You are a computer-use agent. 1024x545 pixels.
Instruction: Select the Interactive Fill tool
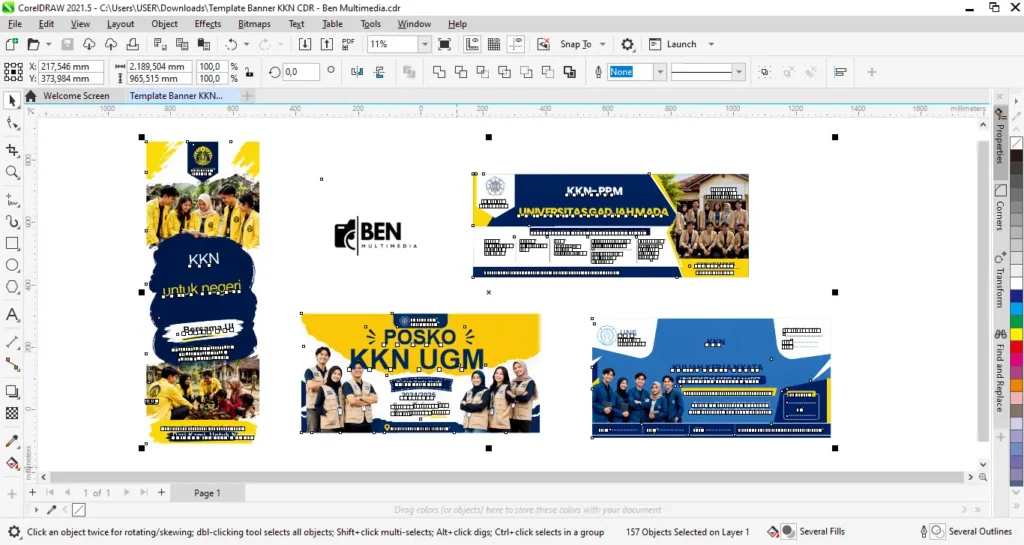pyautogui.click(x=12, y=463)
